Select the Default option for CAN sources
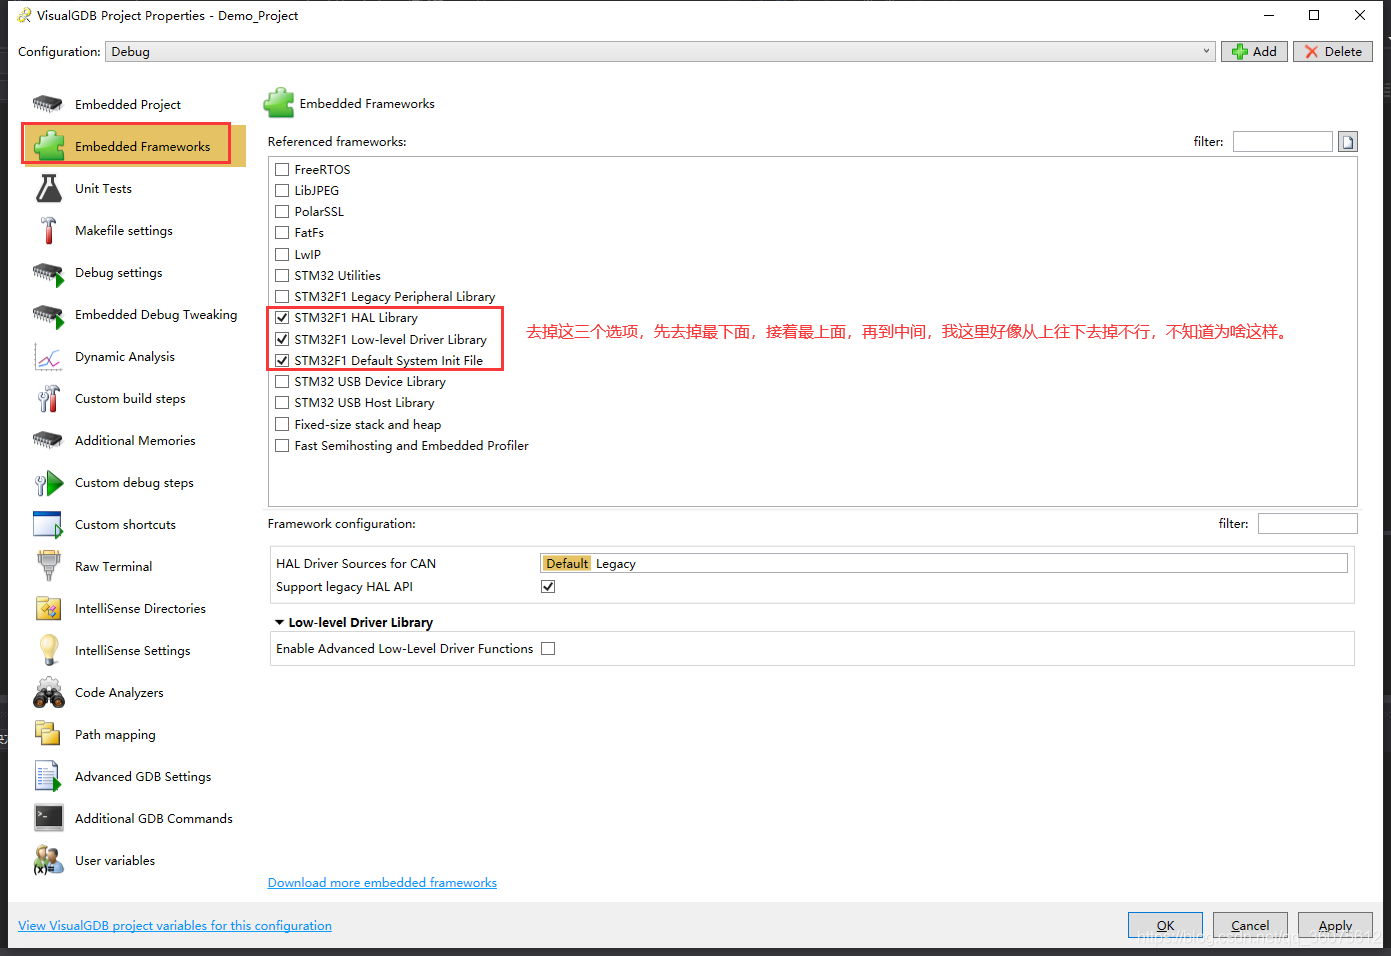This screenshot has width=1391, height=956. (x=567, y=564)
